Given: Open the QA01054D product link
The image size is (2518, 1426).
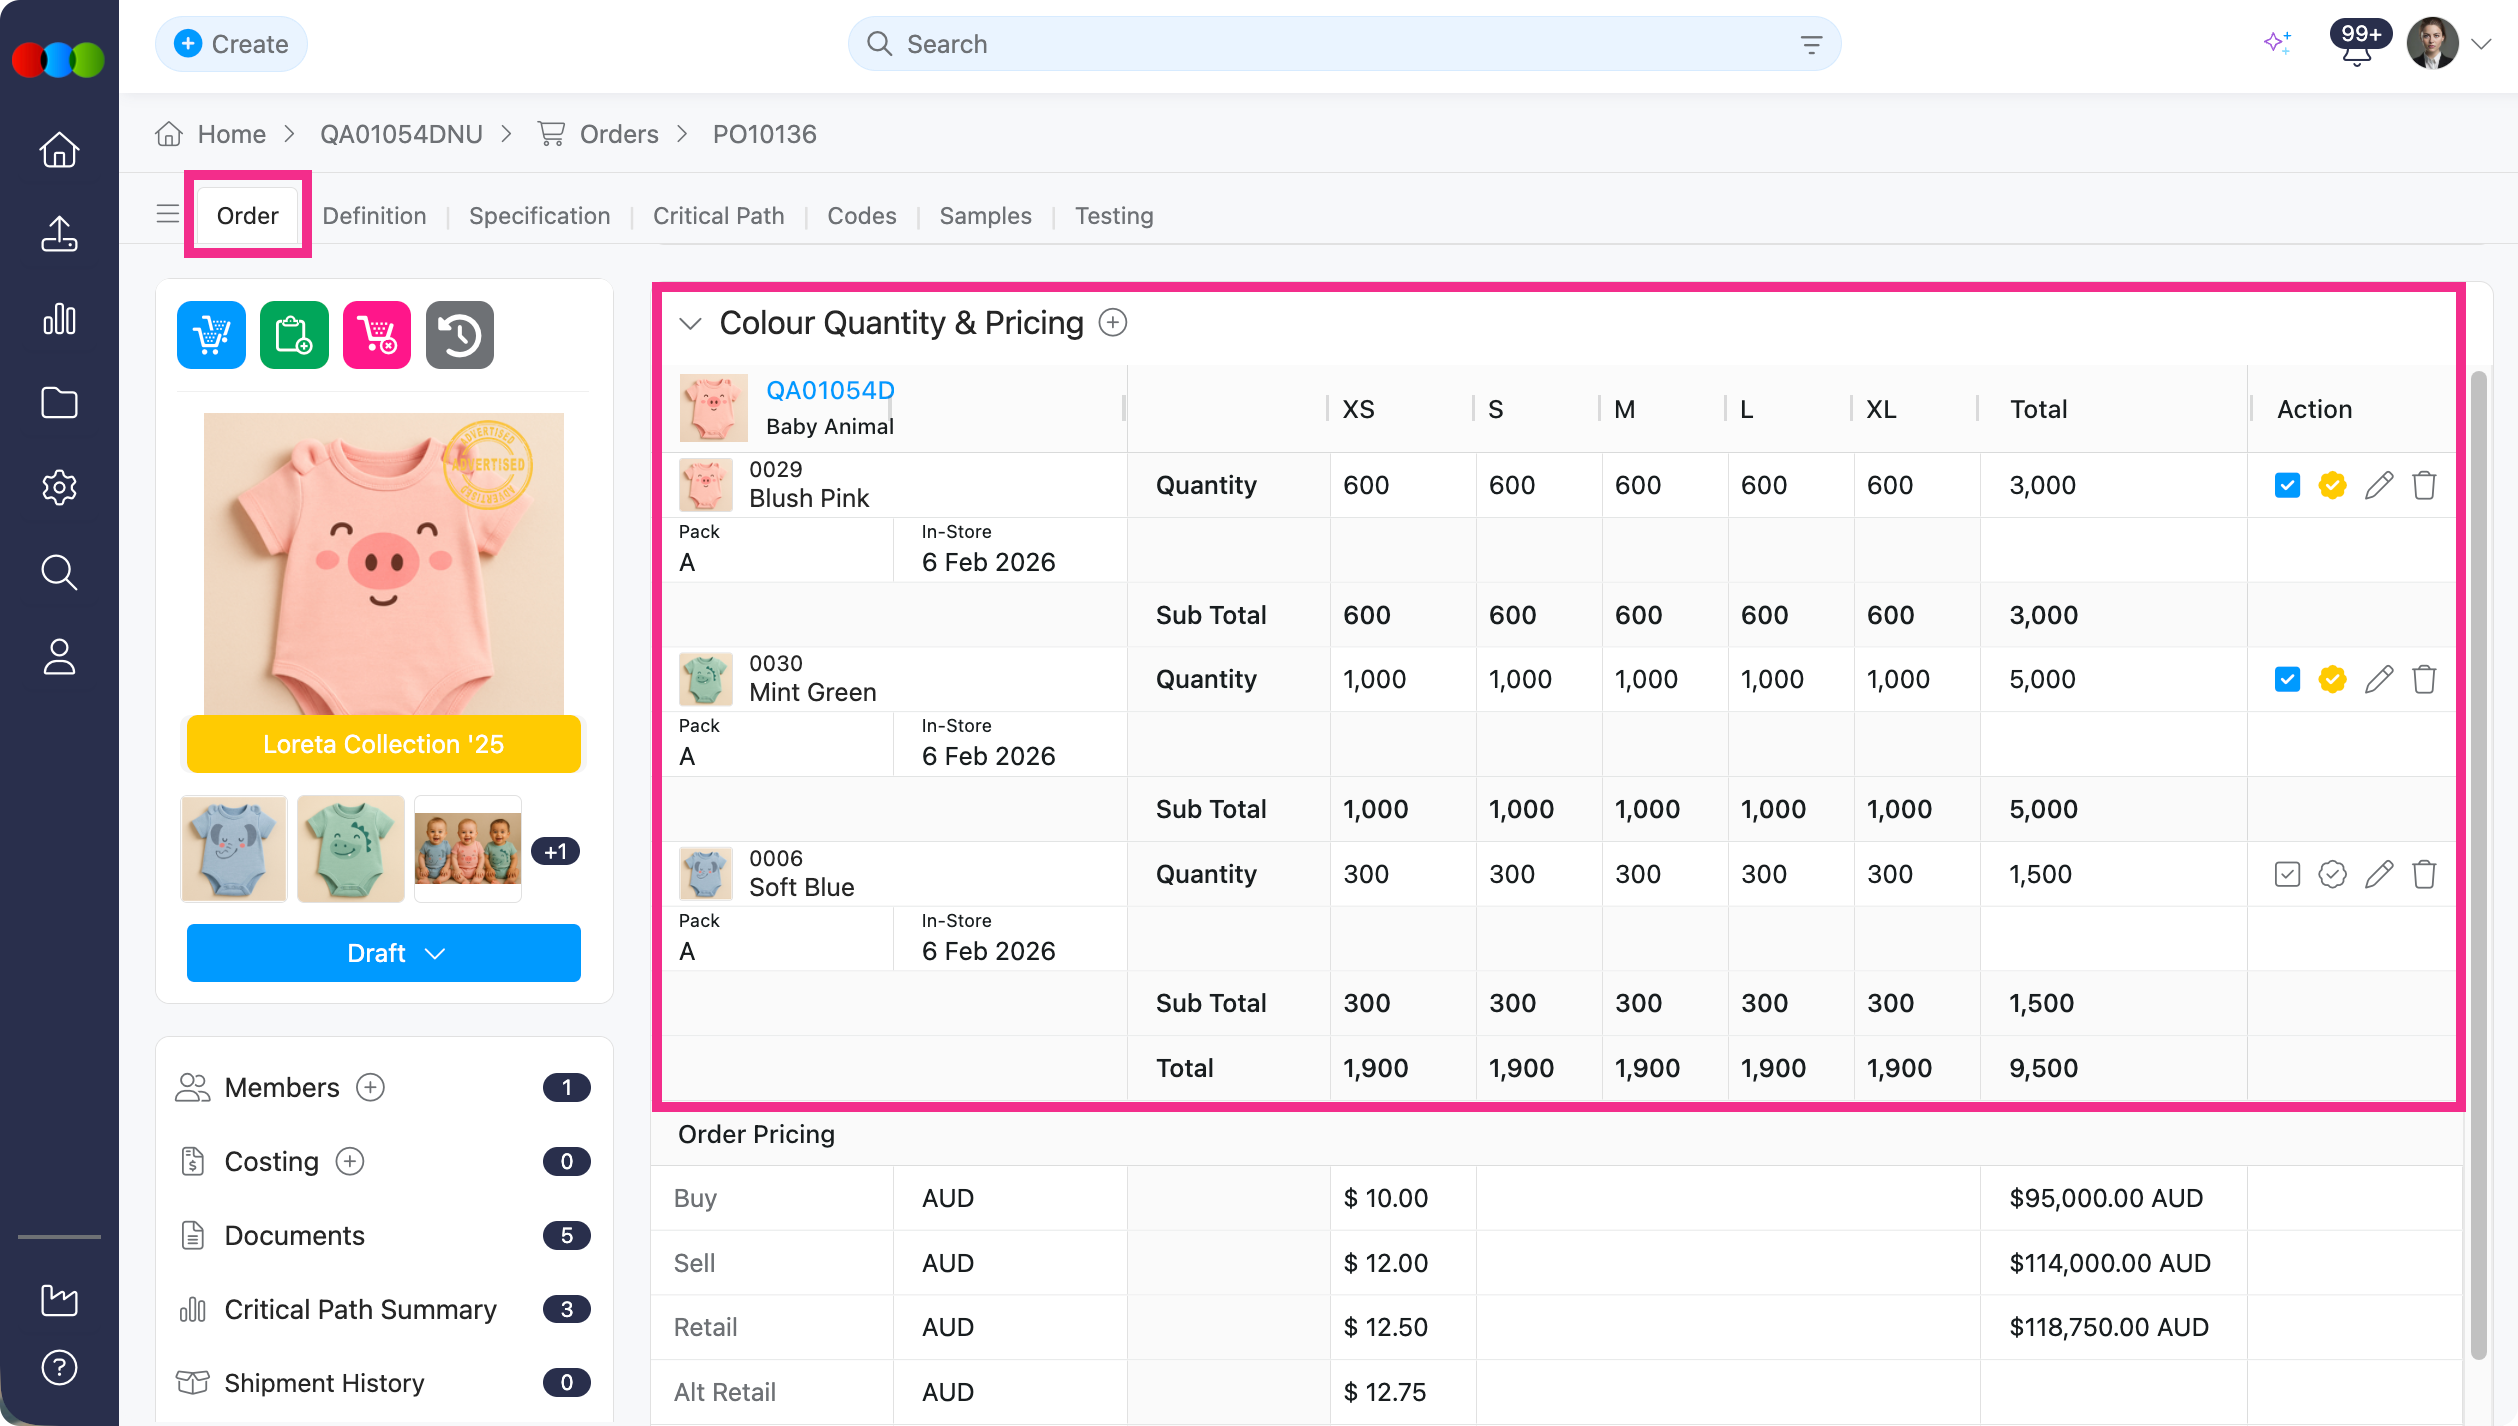Looking at the screenshot, I should tap(829, 390).
